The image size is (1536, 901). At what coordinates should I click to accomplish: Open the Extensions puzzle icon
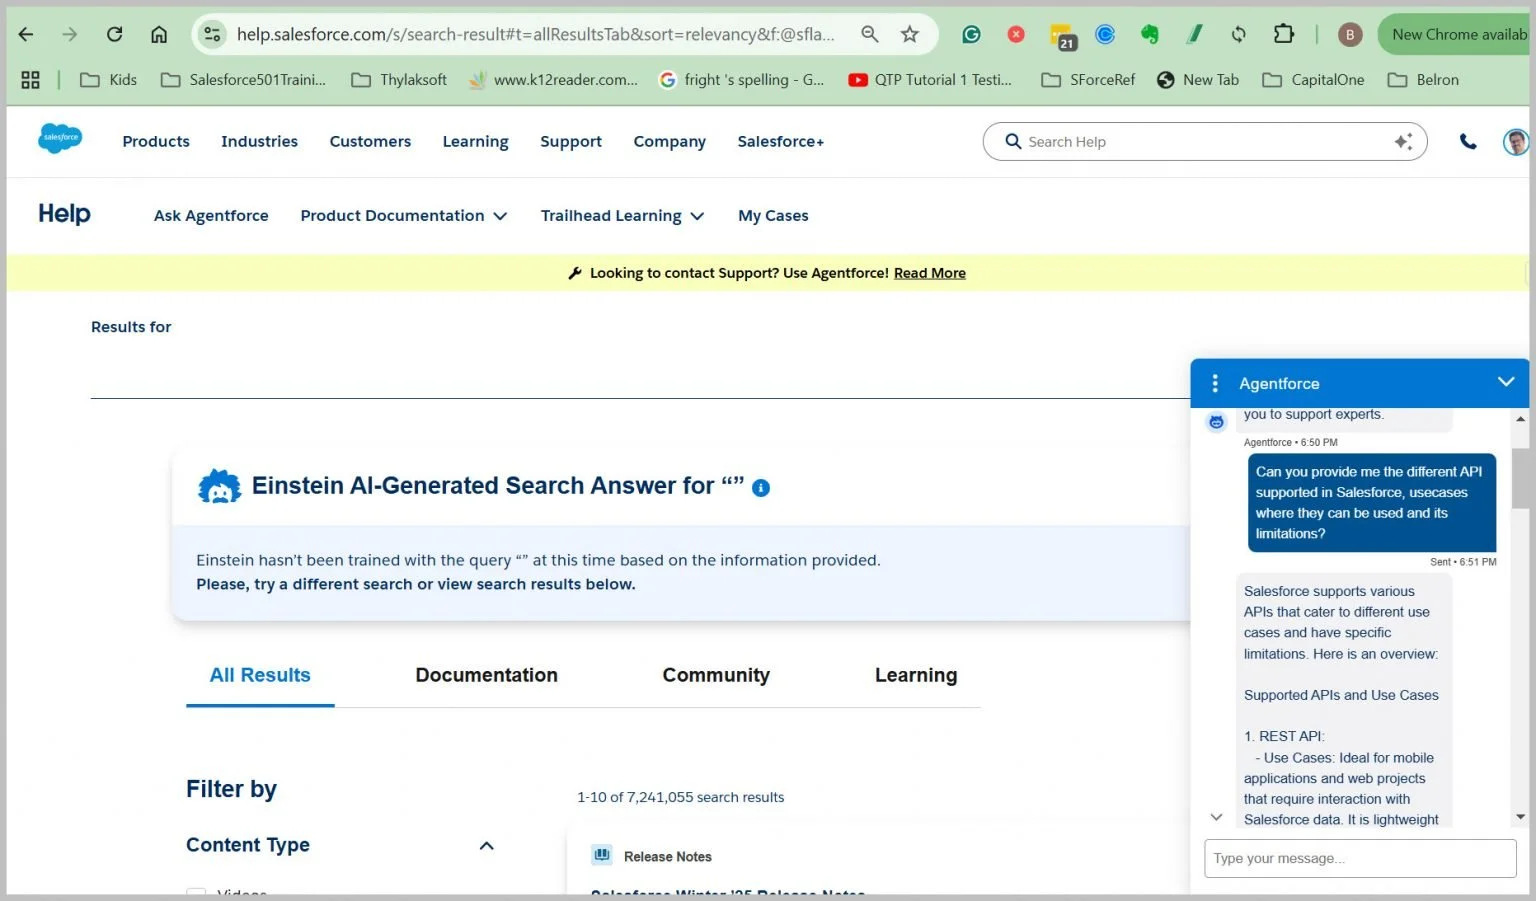[x=1284, y=34]
